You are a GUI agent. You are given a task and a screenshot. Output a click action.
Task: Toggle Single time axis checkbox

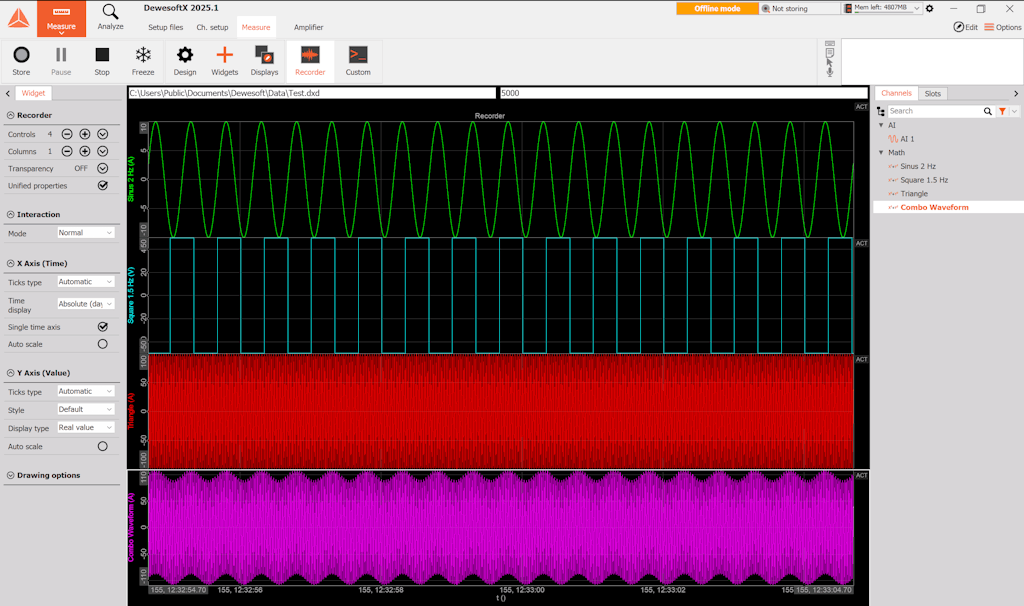(x=103, y=327)
